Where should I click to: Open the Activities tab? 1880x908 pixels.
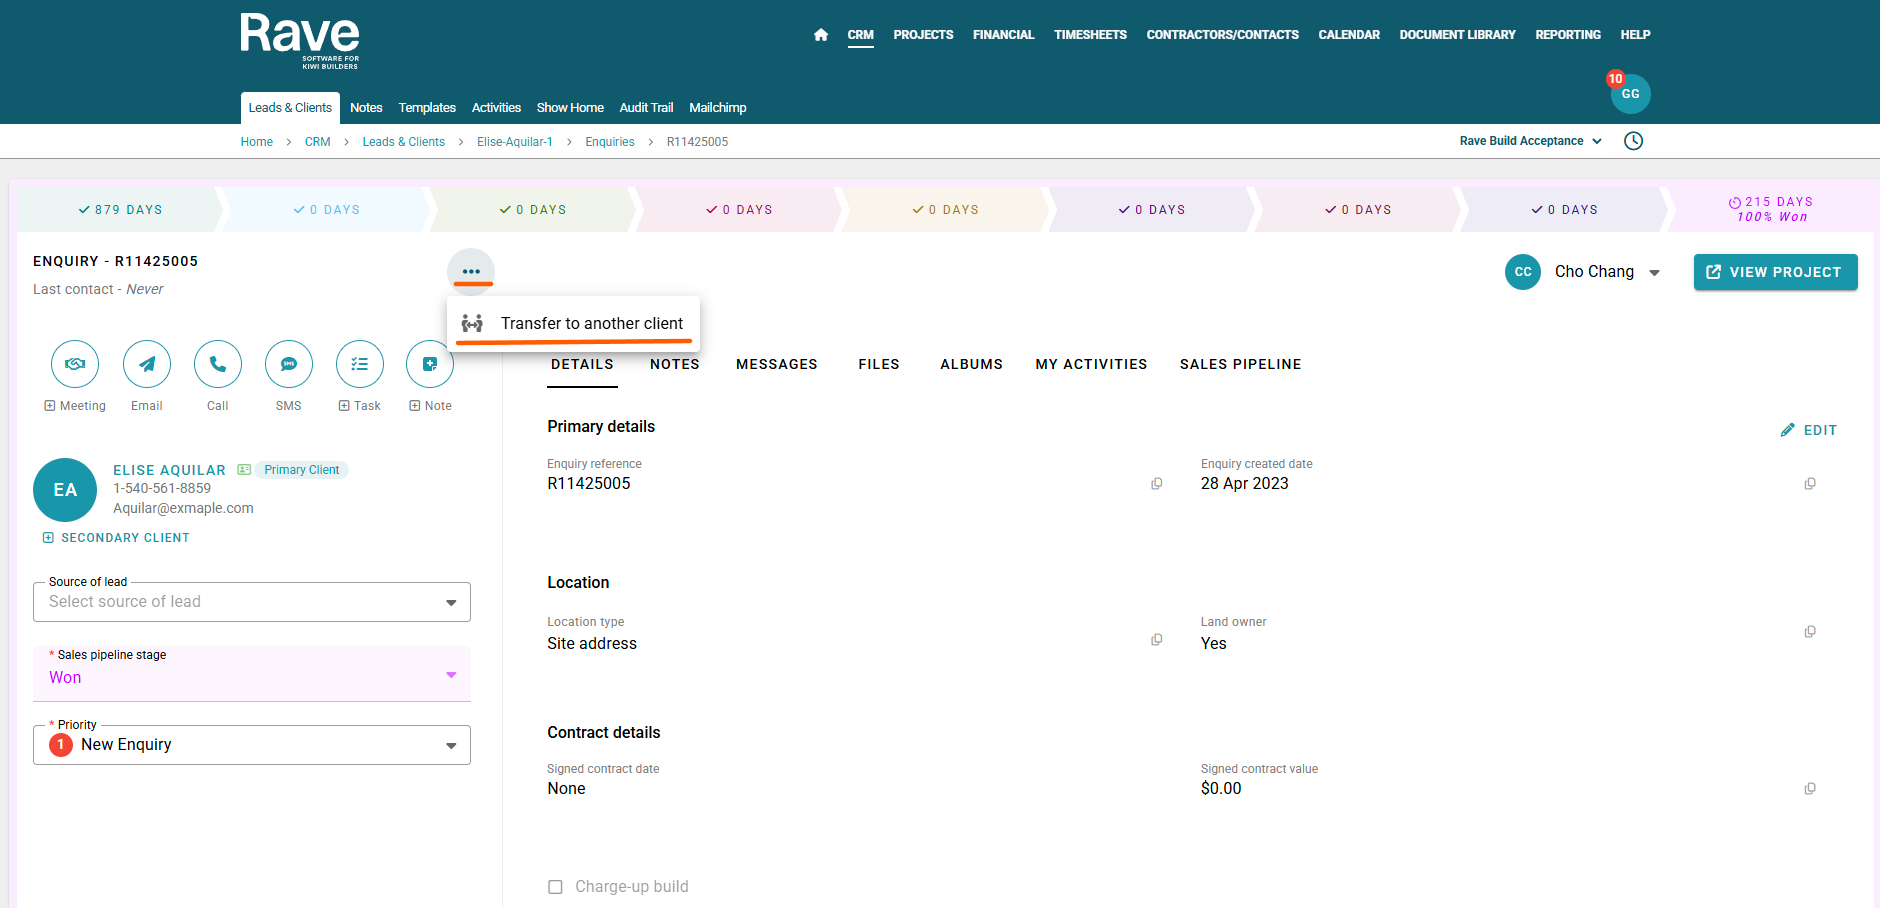click(496, 108)
